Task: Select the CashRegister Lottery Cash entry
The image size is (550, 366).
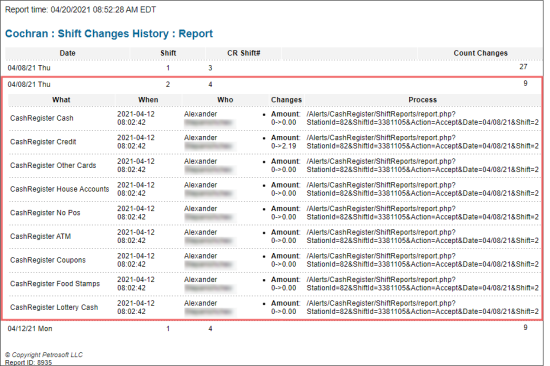Action: click(54, 307)
